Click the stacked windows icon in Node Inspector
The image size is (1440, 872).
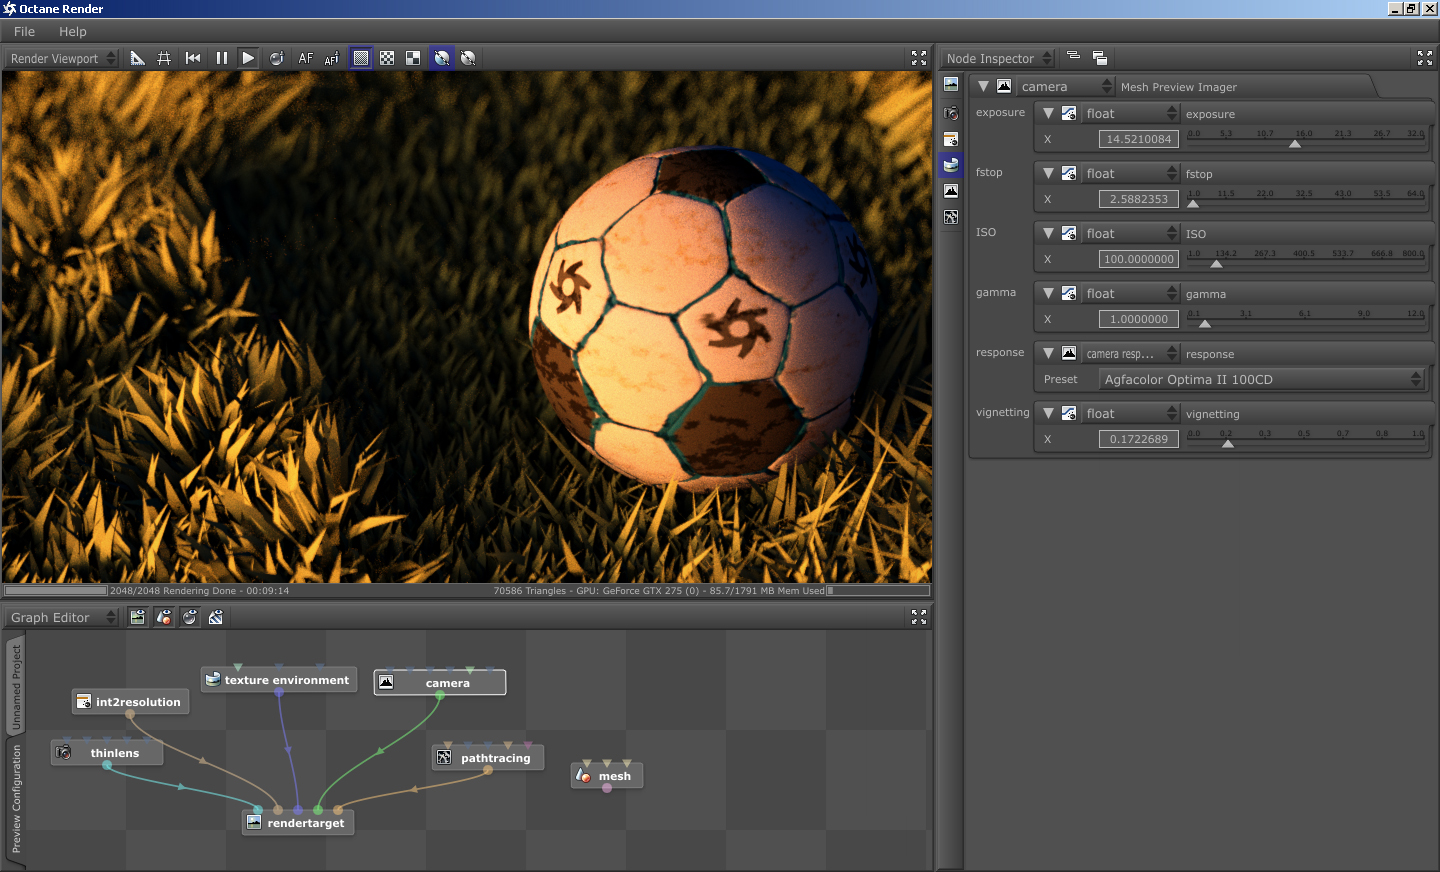click(1100, 58)
